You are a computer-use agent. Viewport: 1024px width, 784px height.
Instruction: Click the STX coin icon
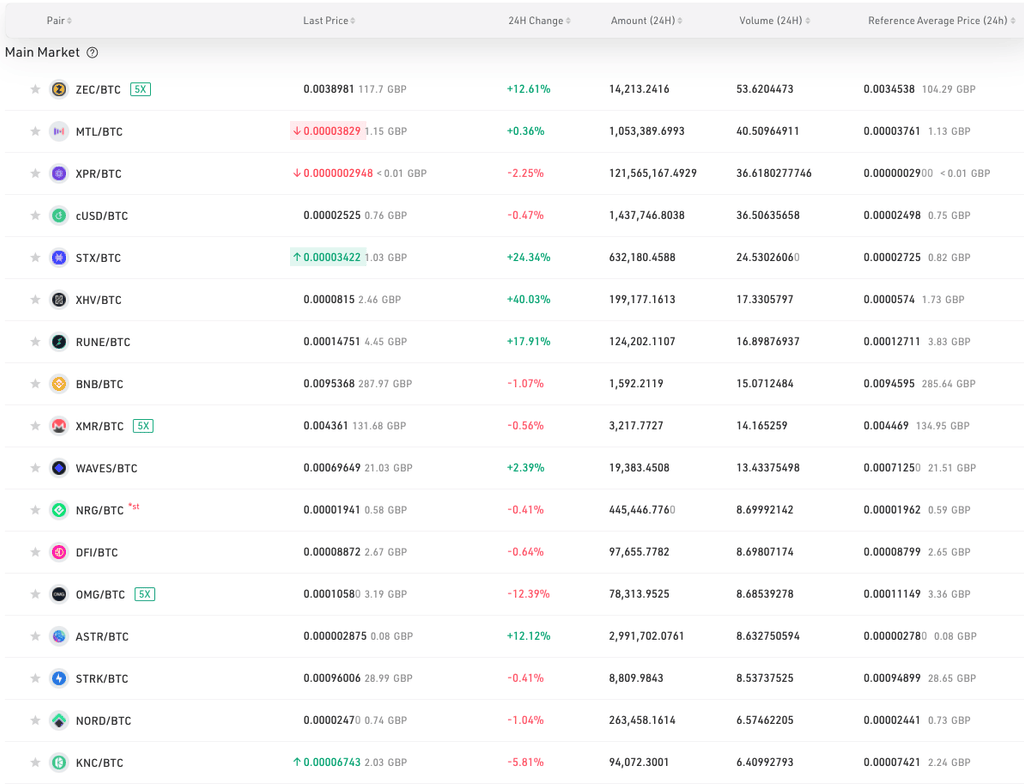point(59,257)
